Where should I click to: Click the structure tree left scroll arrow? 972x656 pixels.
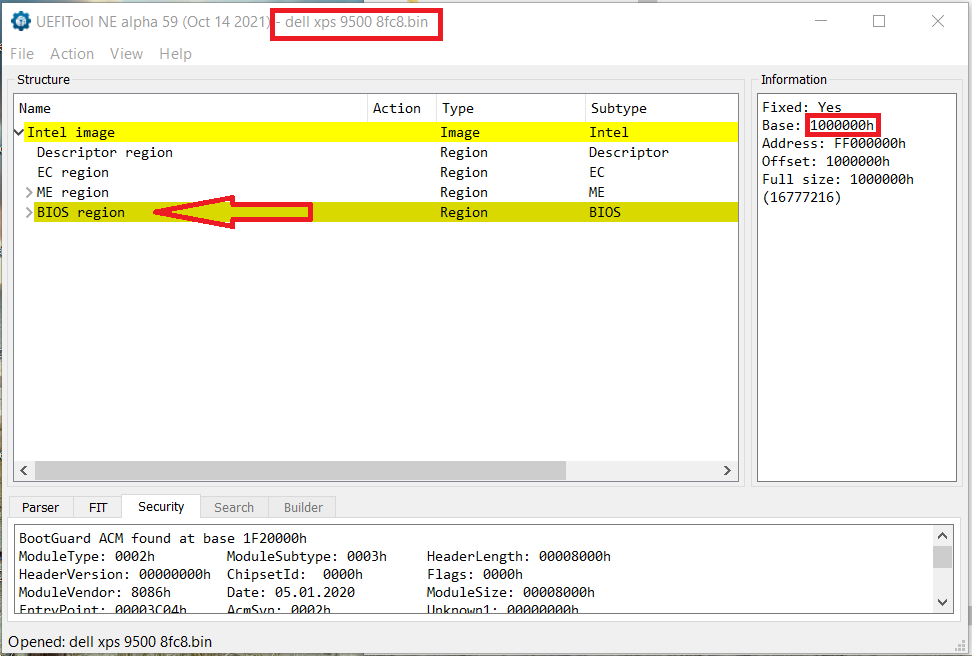(x=24, y=471)
